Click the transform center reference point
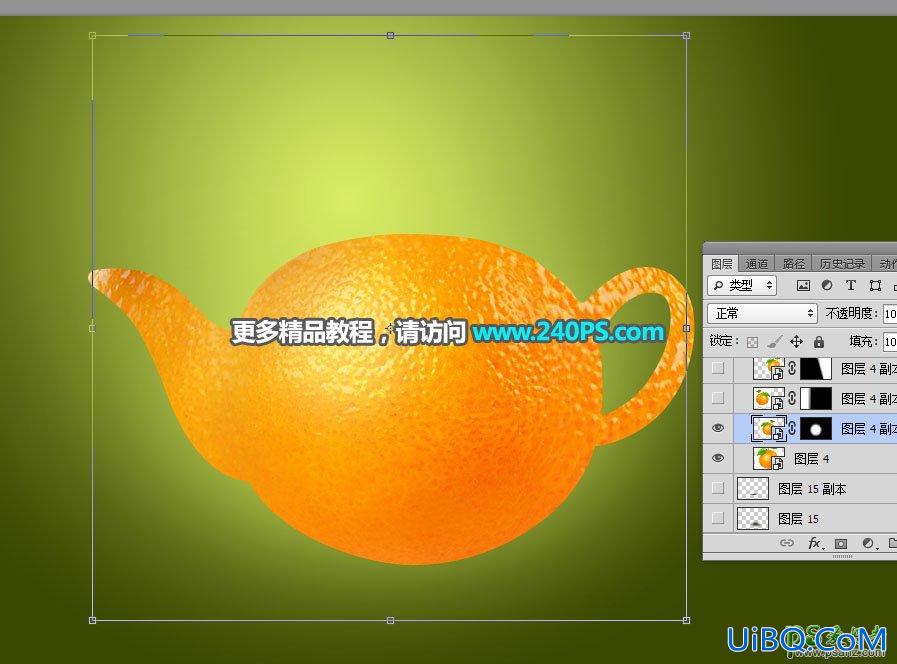The height and width of the screenshot is (664, 897). (390, 328)
